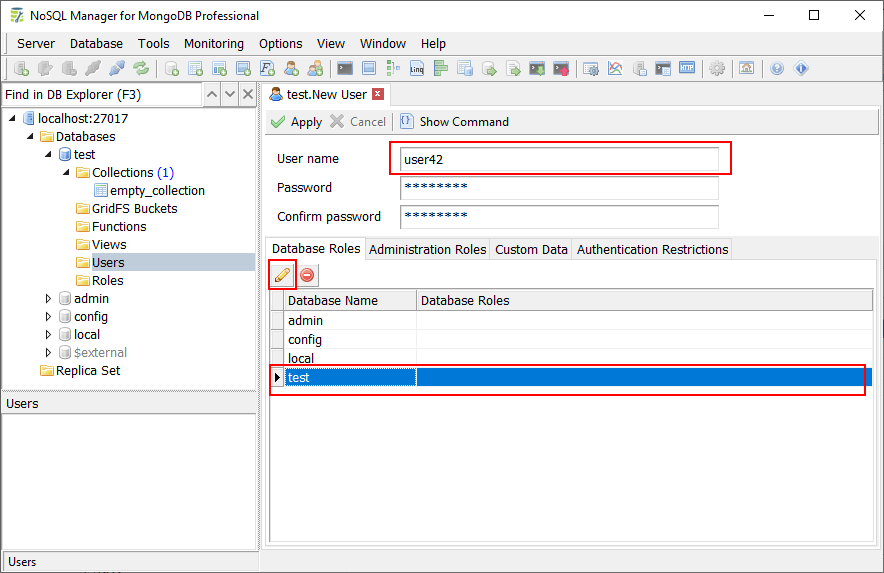
Task: Click the create function 'F' toolbar icon
Action: [268, 69]
